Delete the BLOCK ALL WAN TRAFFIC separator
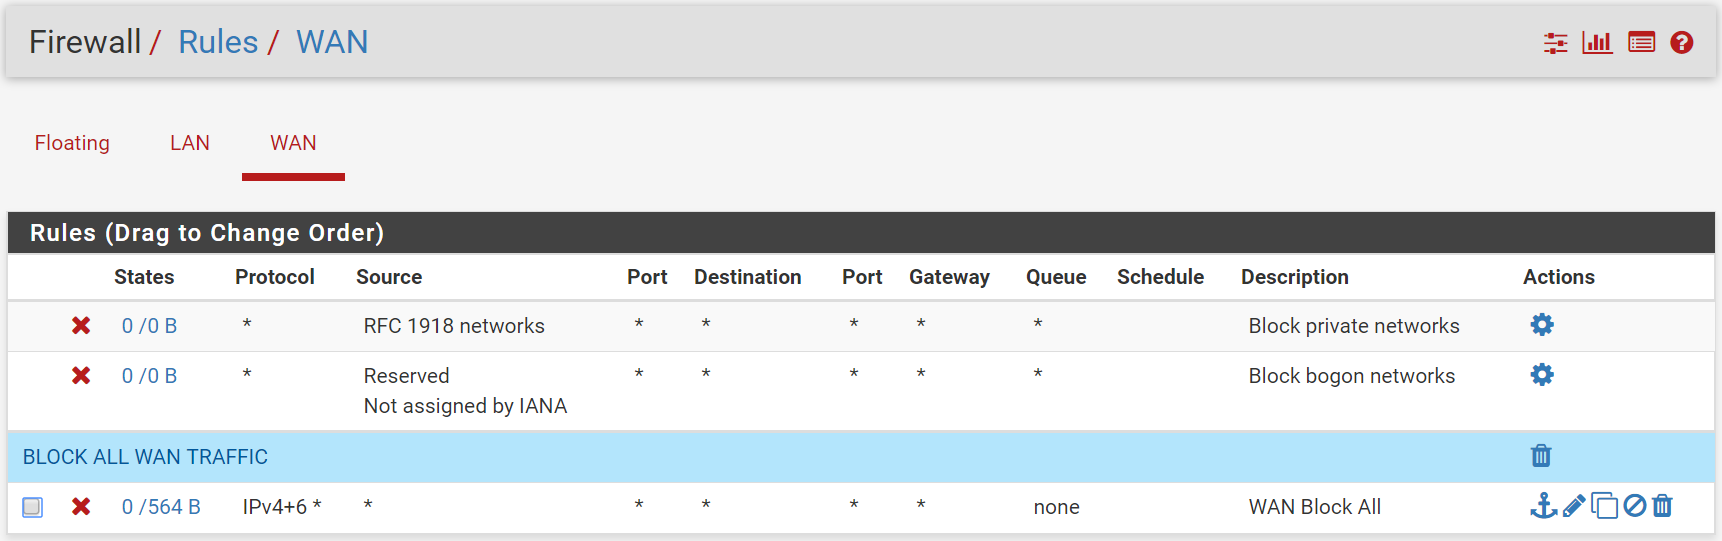Image resolution: width=1722 pixels, height=541 pixels. click(1541, 456)
